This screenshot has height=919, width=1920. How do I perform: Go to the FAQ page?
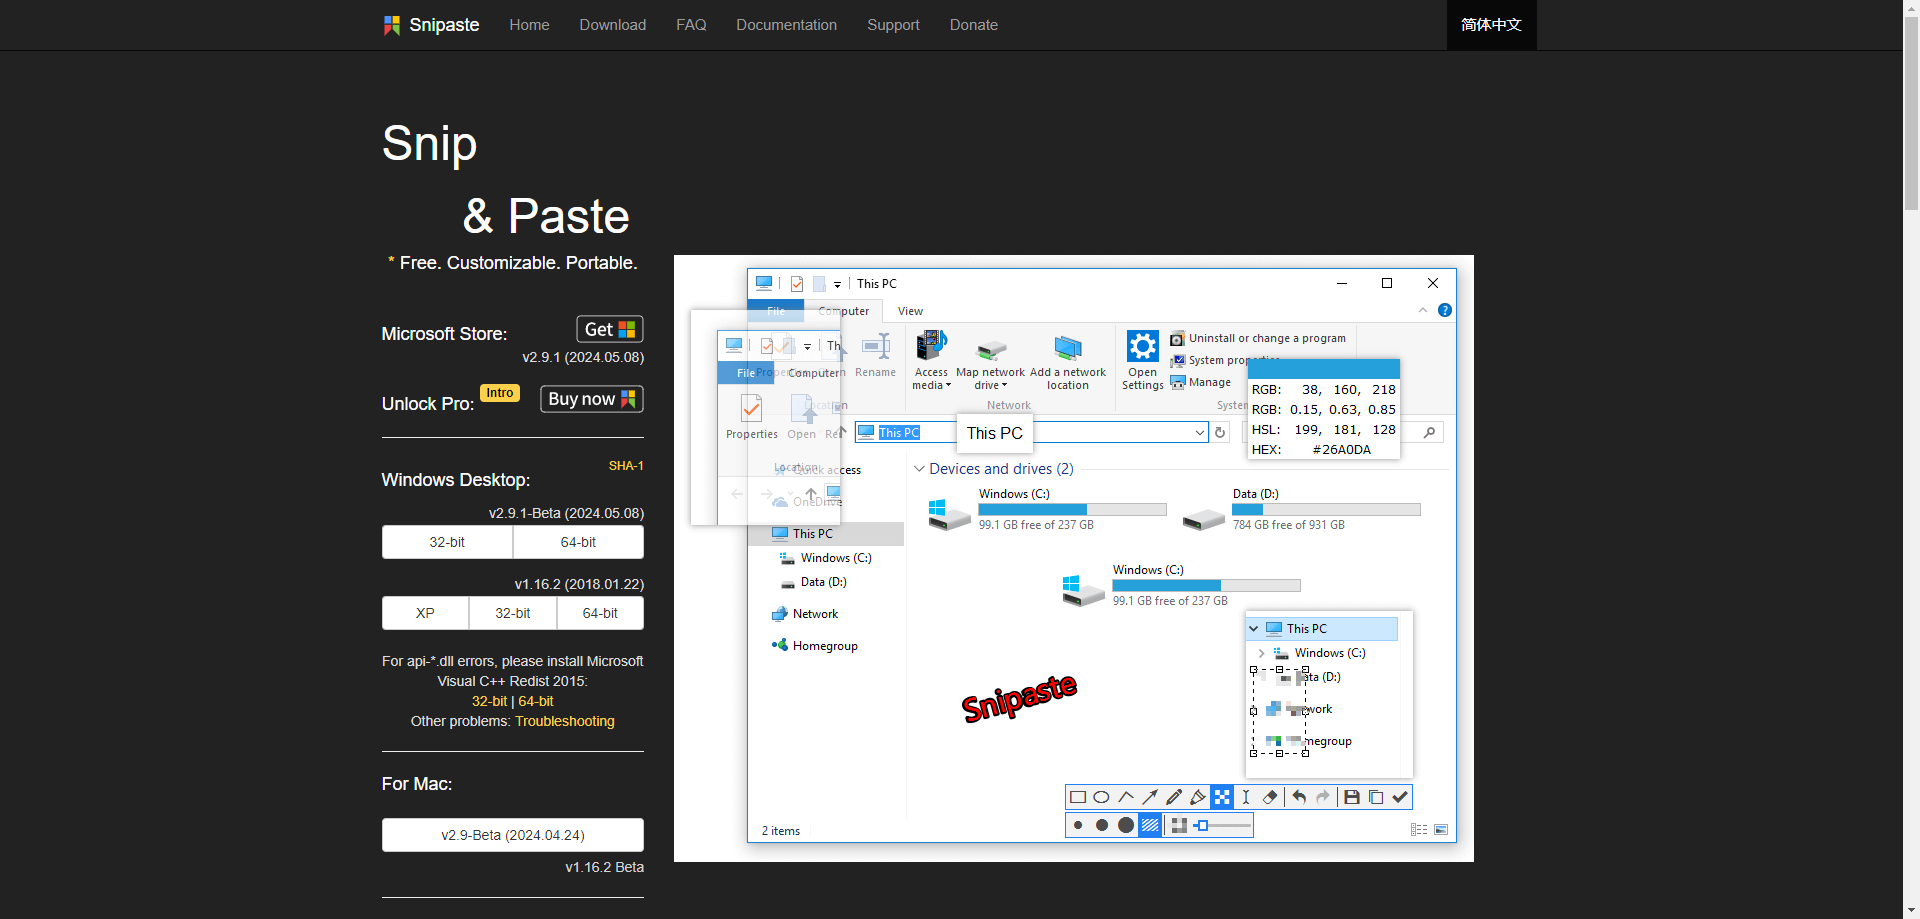pos(691,25)
